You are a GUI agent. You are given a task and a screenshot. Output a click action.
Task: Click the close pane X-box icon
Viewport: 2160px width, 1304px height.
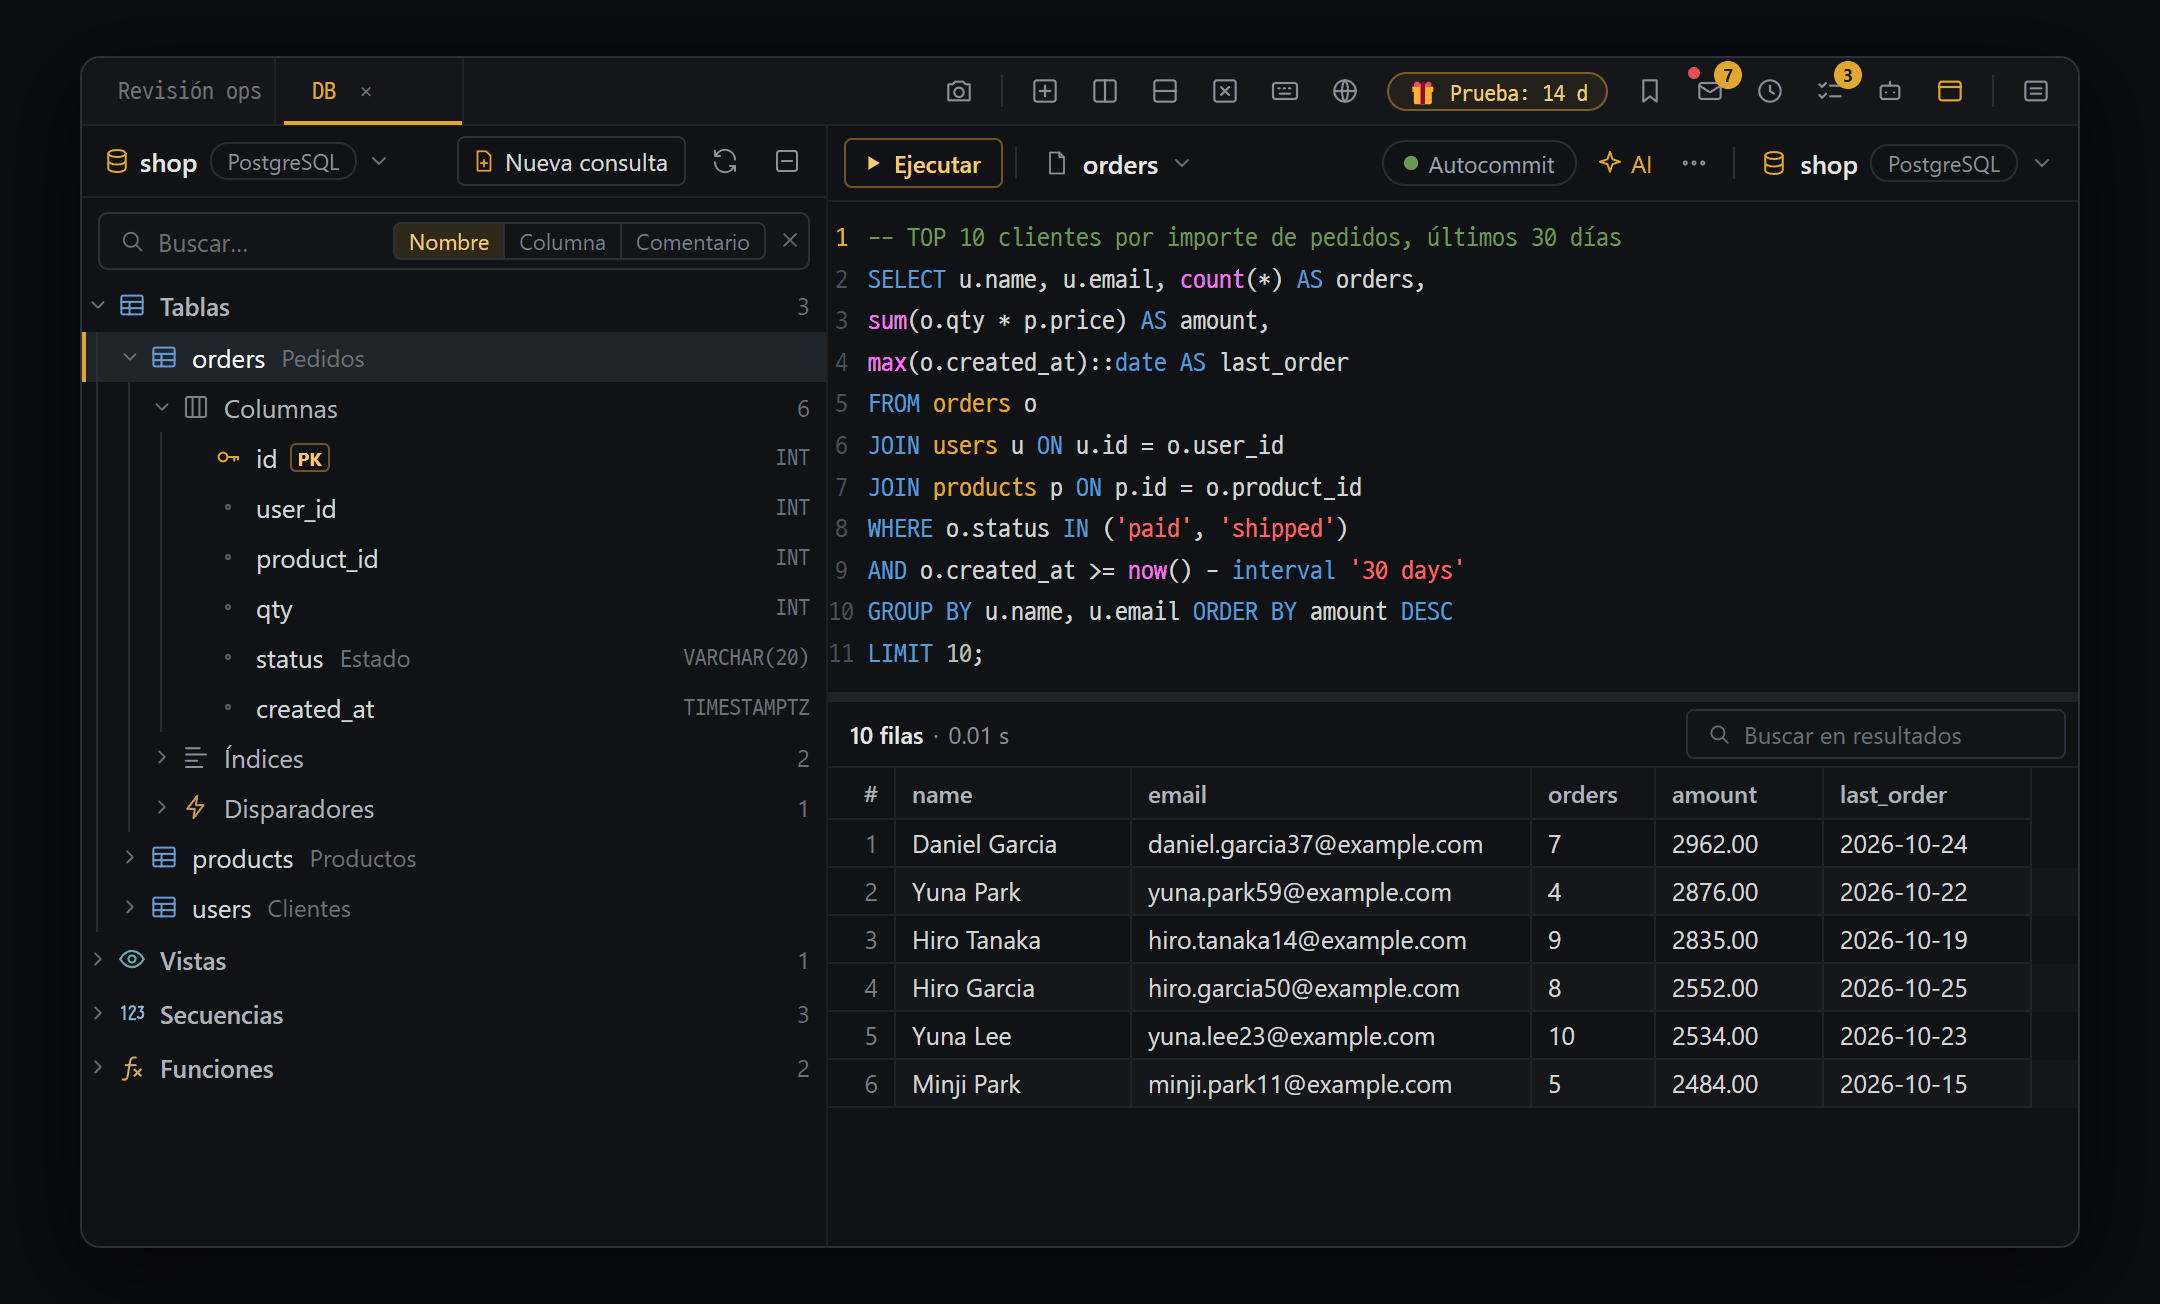click(x=1224, y=92)
